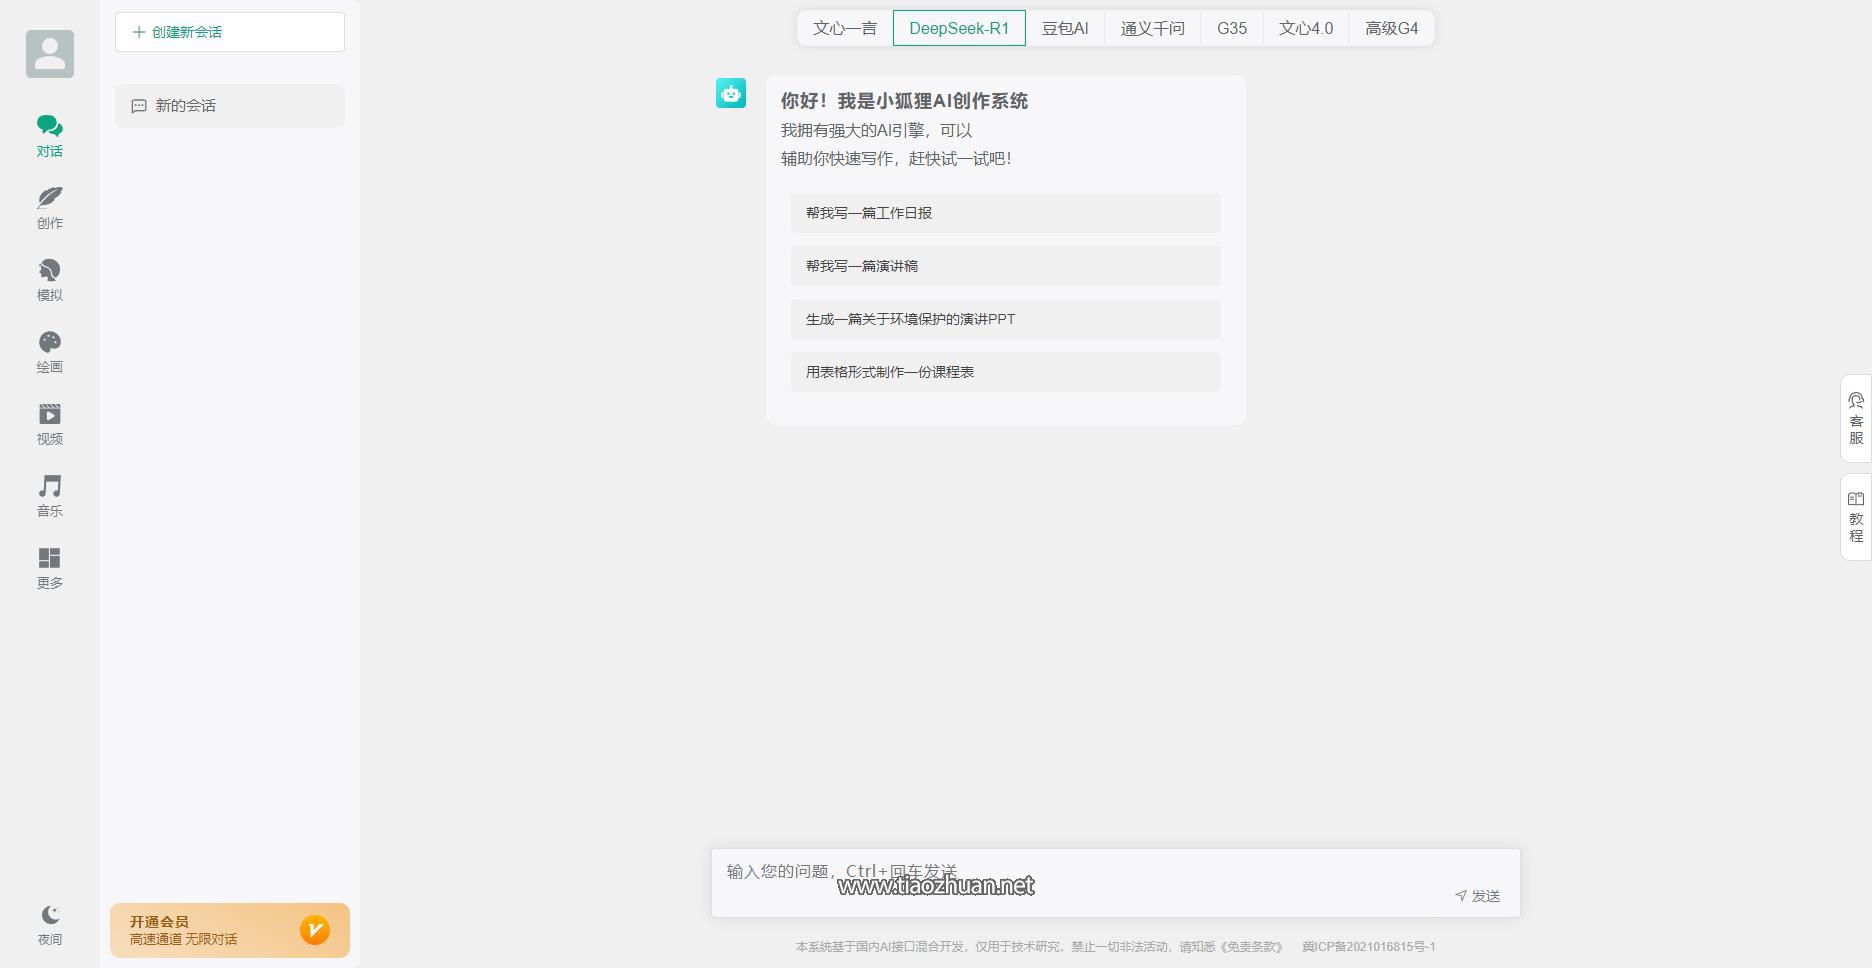Screen dimensions: 1872x968
Task: Choose prompt 帮我写一篇工作日报
Action: click(1006, 213)
